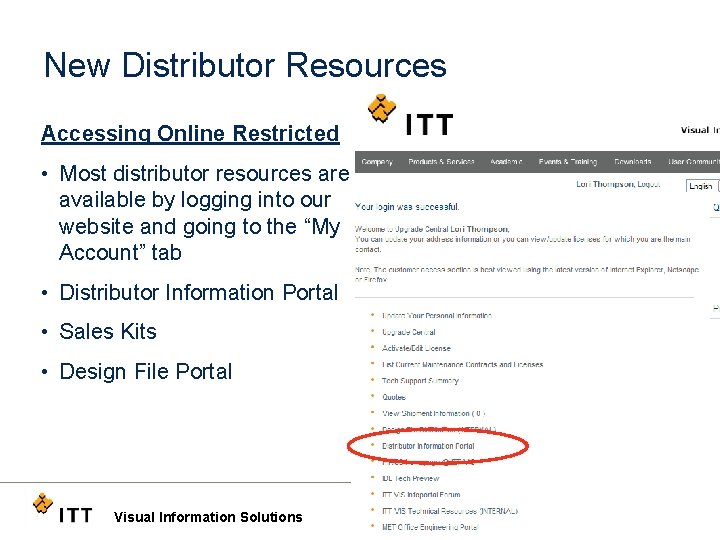Click the 'Sales Kits' bullet text
Viewport: 720px width, 540px height.
(x=108, y=332)
